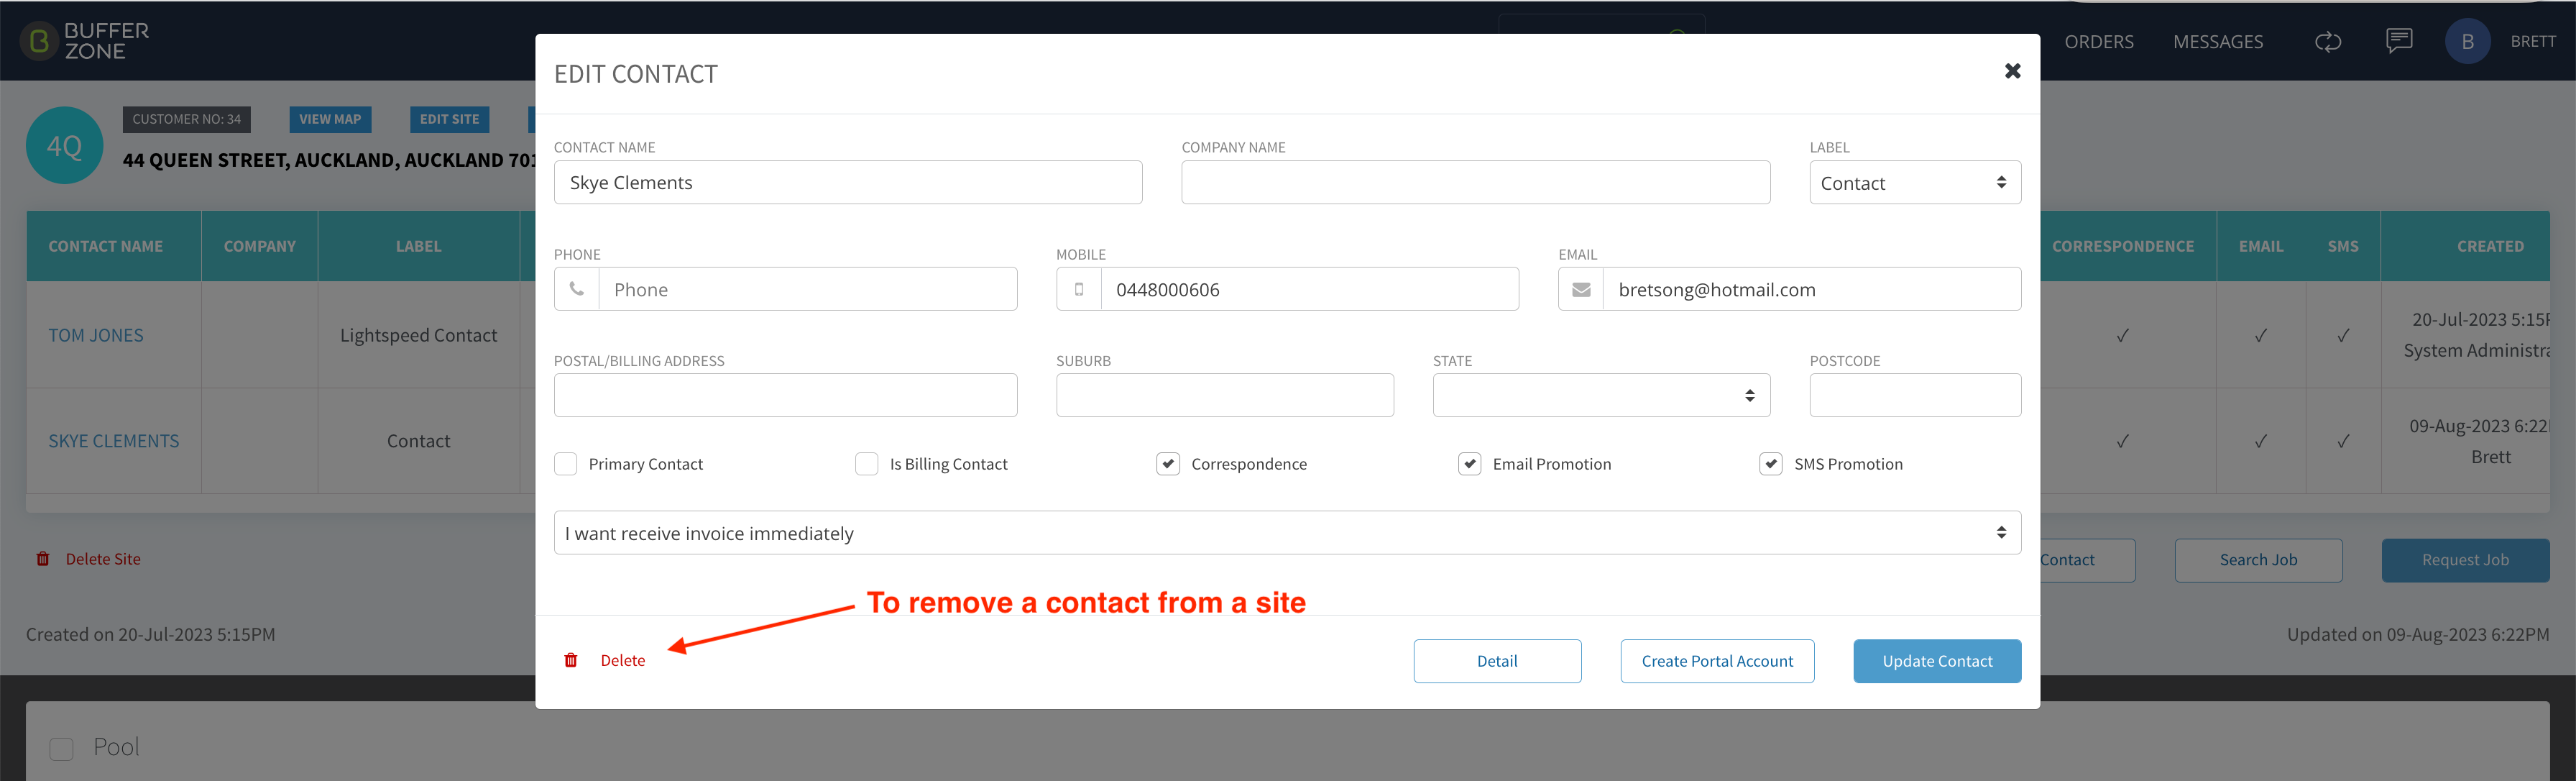The width and height of the screenshot is (2576, 781).
Task: Click the Mobile number field
Action: click(1310, 289)
